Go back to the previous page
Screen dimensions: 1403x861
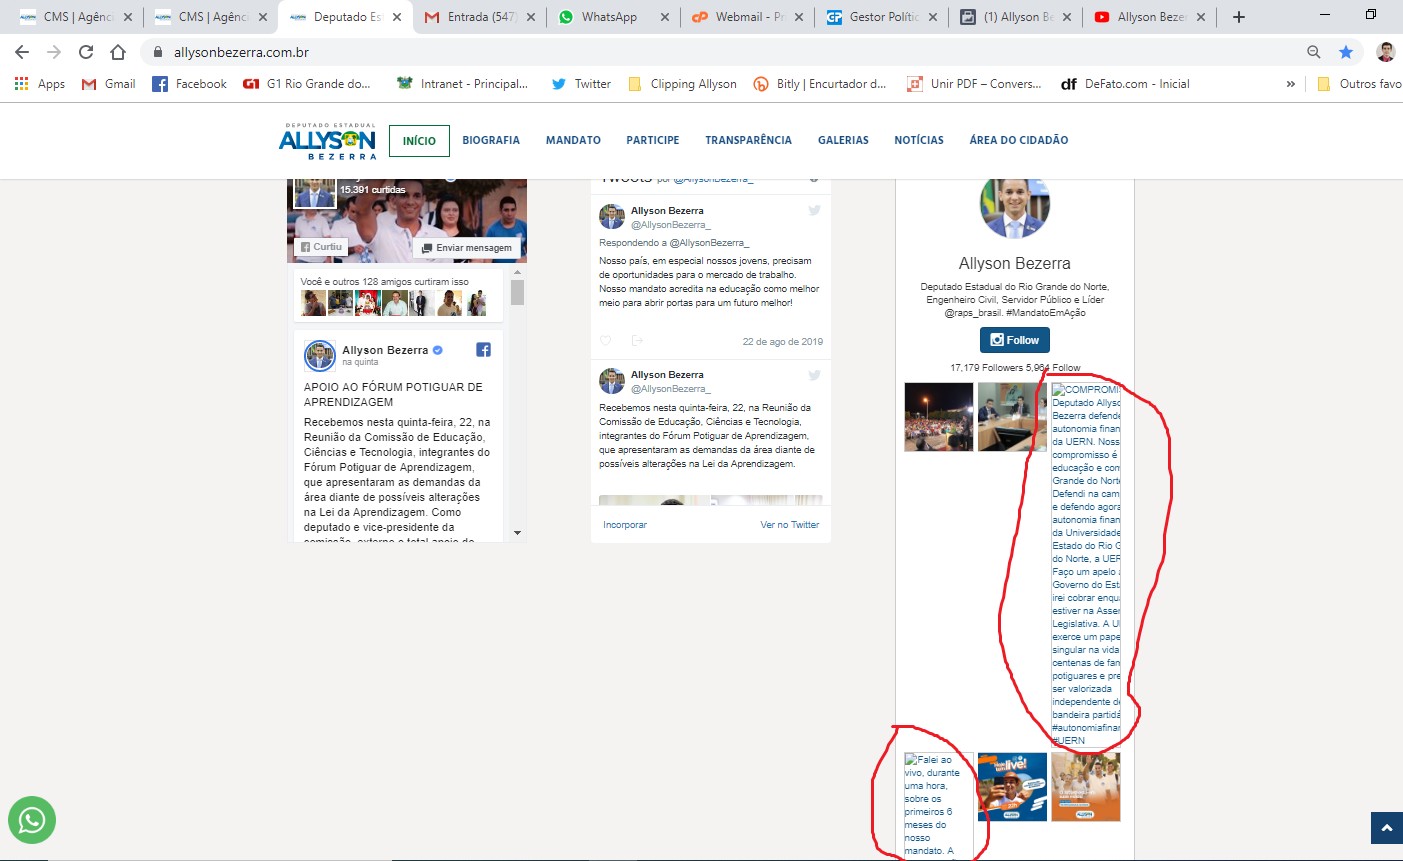pyautogui.click(x=22, y=52)
